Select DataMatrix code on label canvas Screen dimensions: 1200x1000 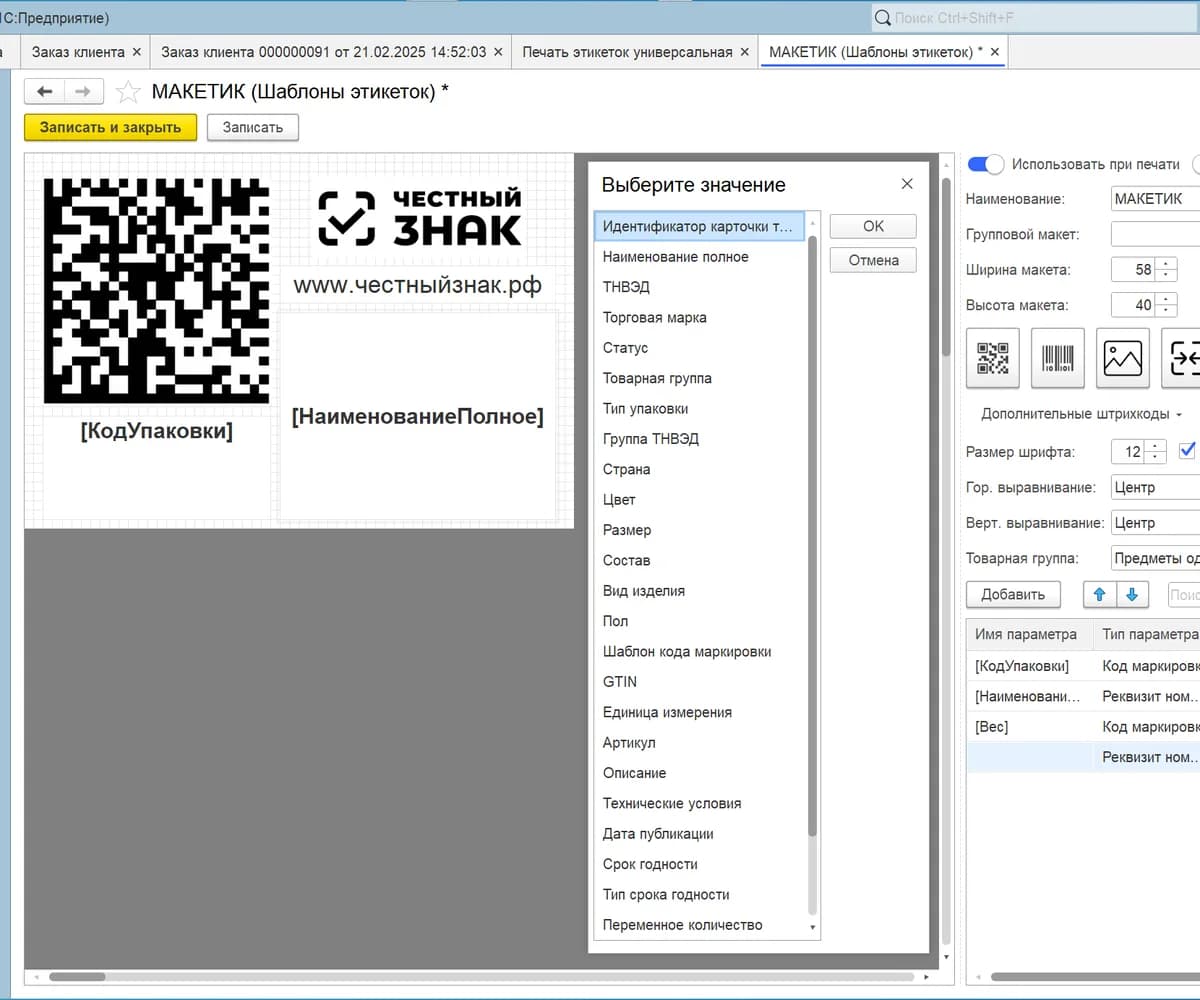click(x=156, y=291)
